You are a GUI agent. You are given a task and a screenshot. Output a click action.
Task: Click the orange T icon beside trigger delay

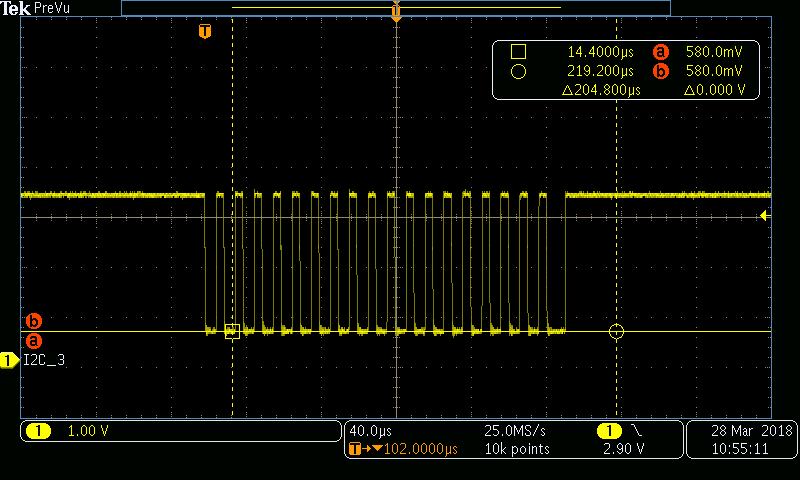[355, 449]
